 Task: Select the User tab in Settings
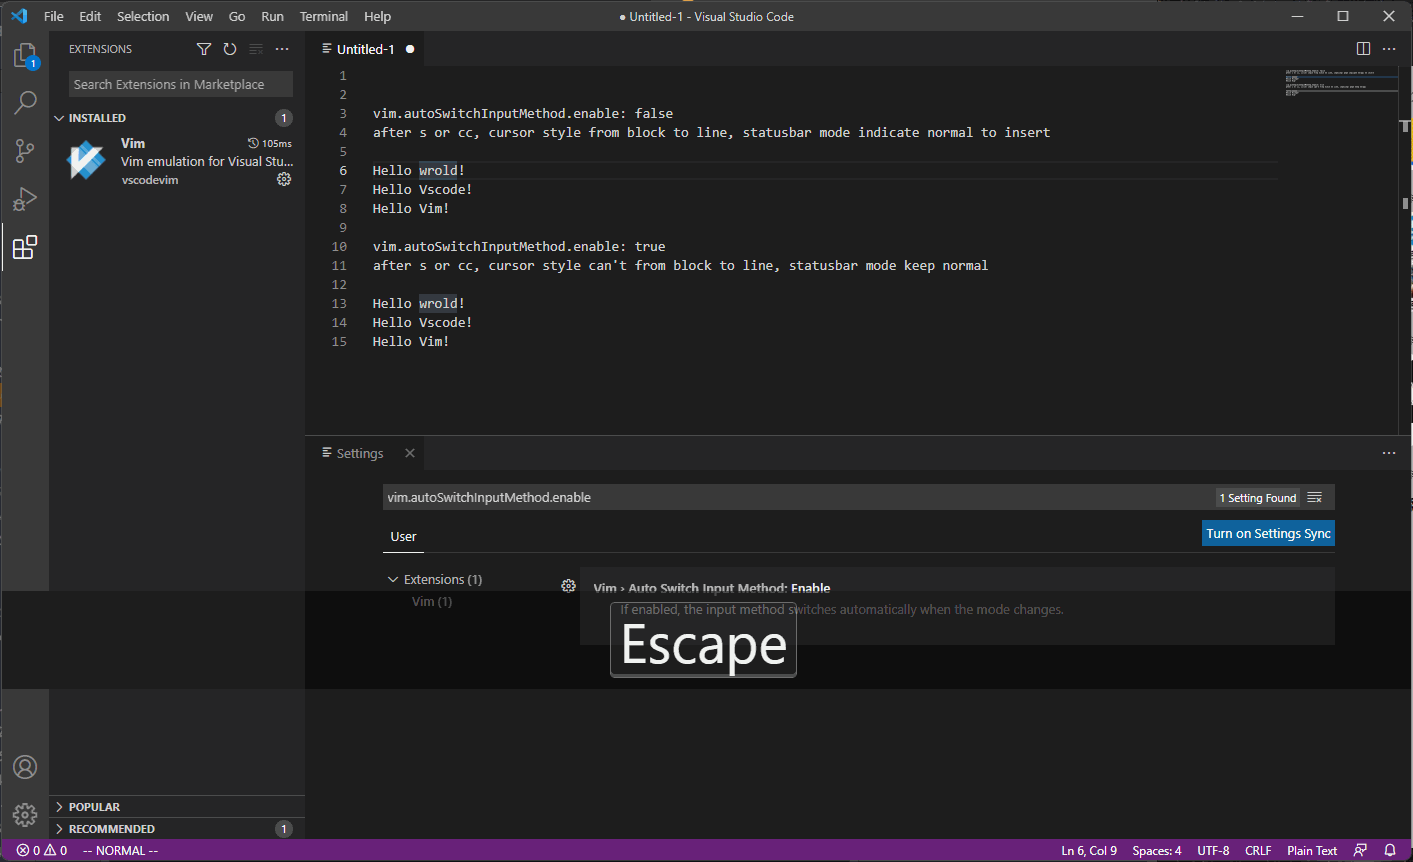[x=403, y=536]
